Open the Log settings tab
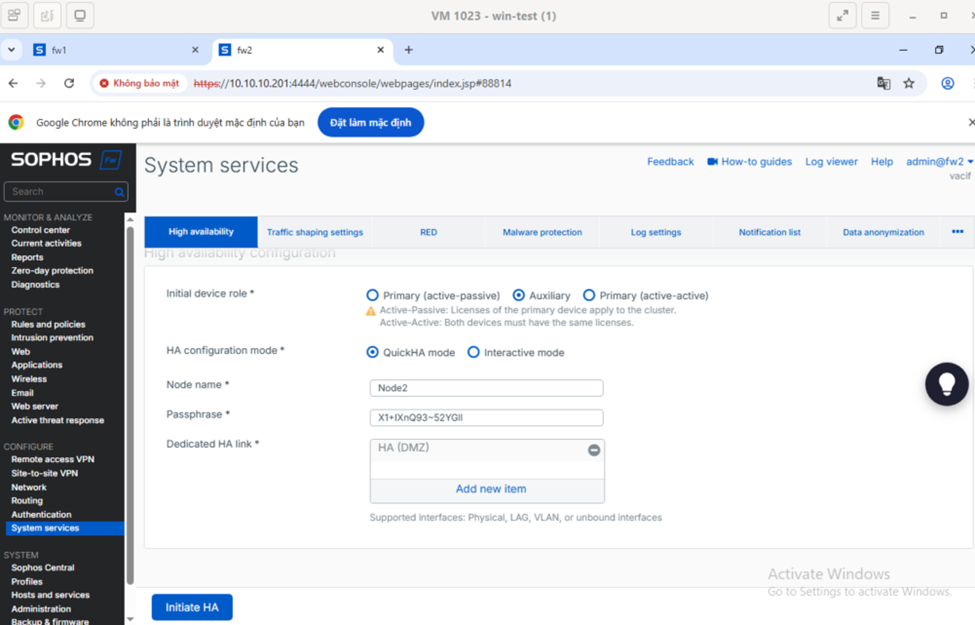This screenshot has width=975, height=625. tap(655, 232)
